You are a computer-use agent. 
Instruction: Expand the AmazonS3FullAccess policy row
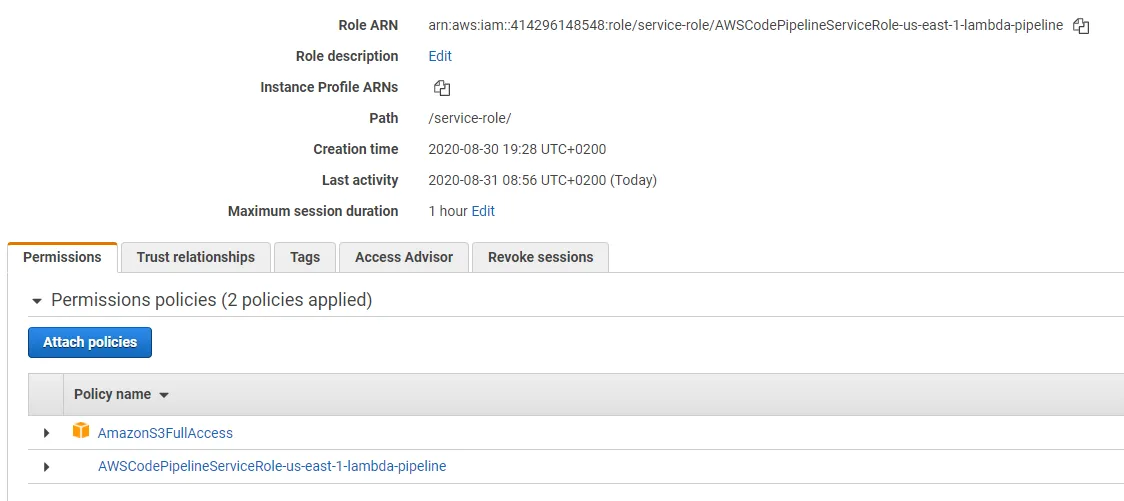(x=47, y=433)
